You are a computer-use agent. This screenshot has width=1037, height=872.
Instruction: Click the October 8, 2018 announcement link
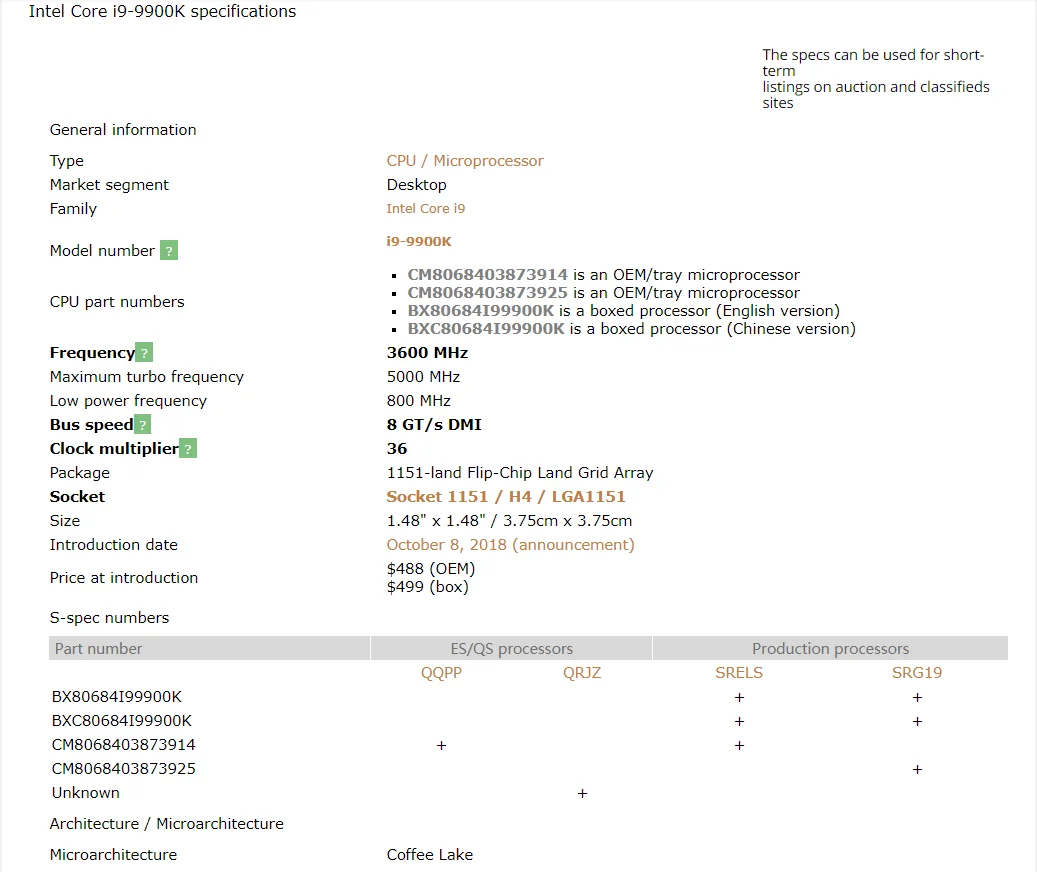tap(511, 545)
